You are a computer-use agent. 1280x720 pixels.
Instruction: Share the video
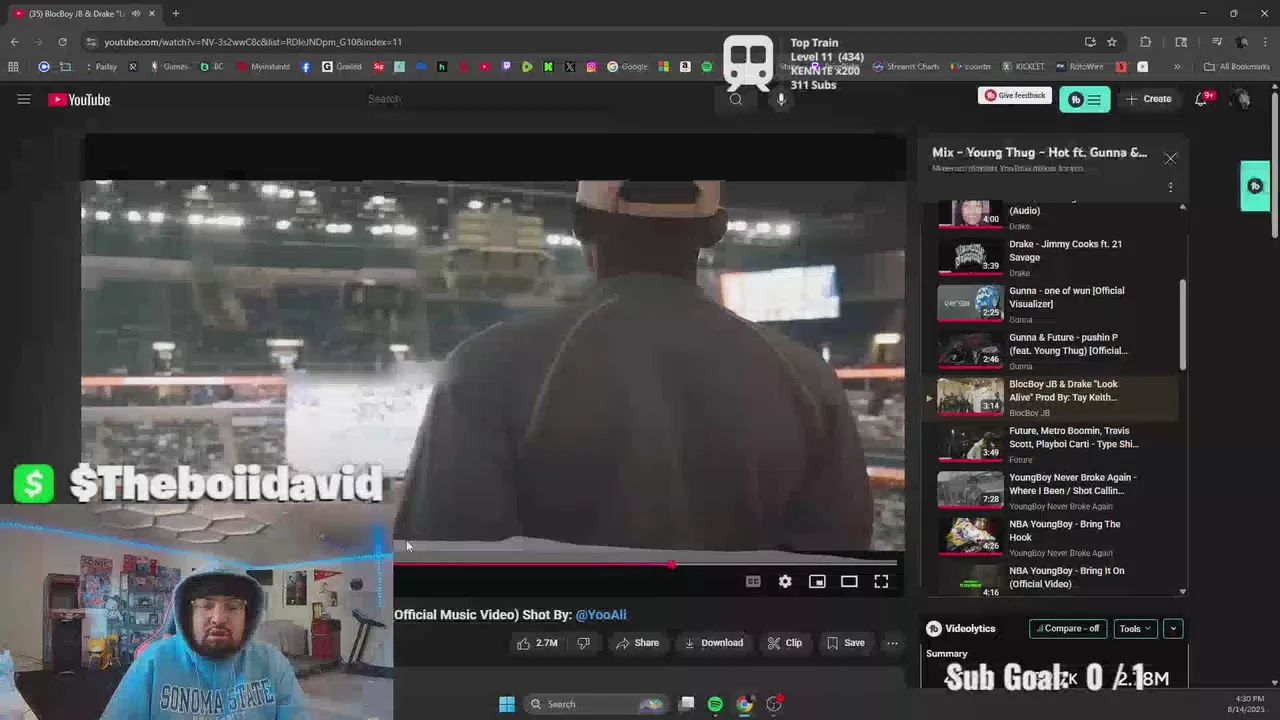pyautogui.click(x=637, y=643)
